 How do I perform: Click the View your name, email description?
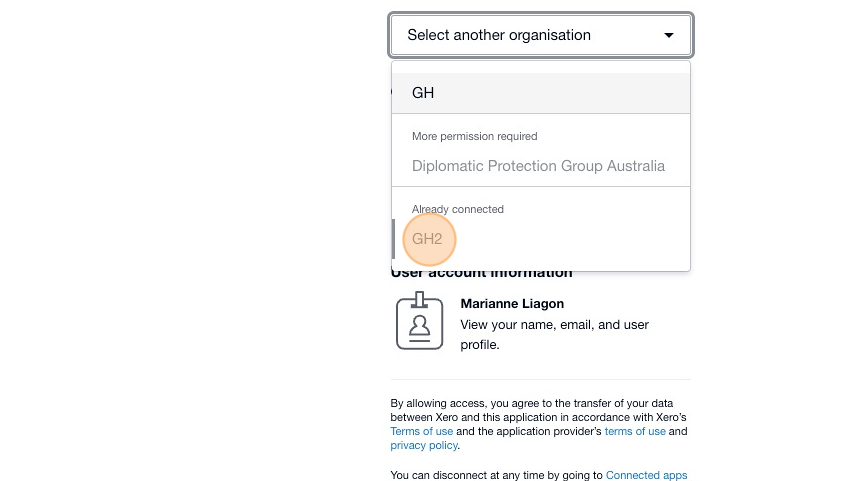point(555,335)
